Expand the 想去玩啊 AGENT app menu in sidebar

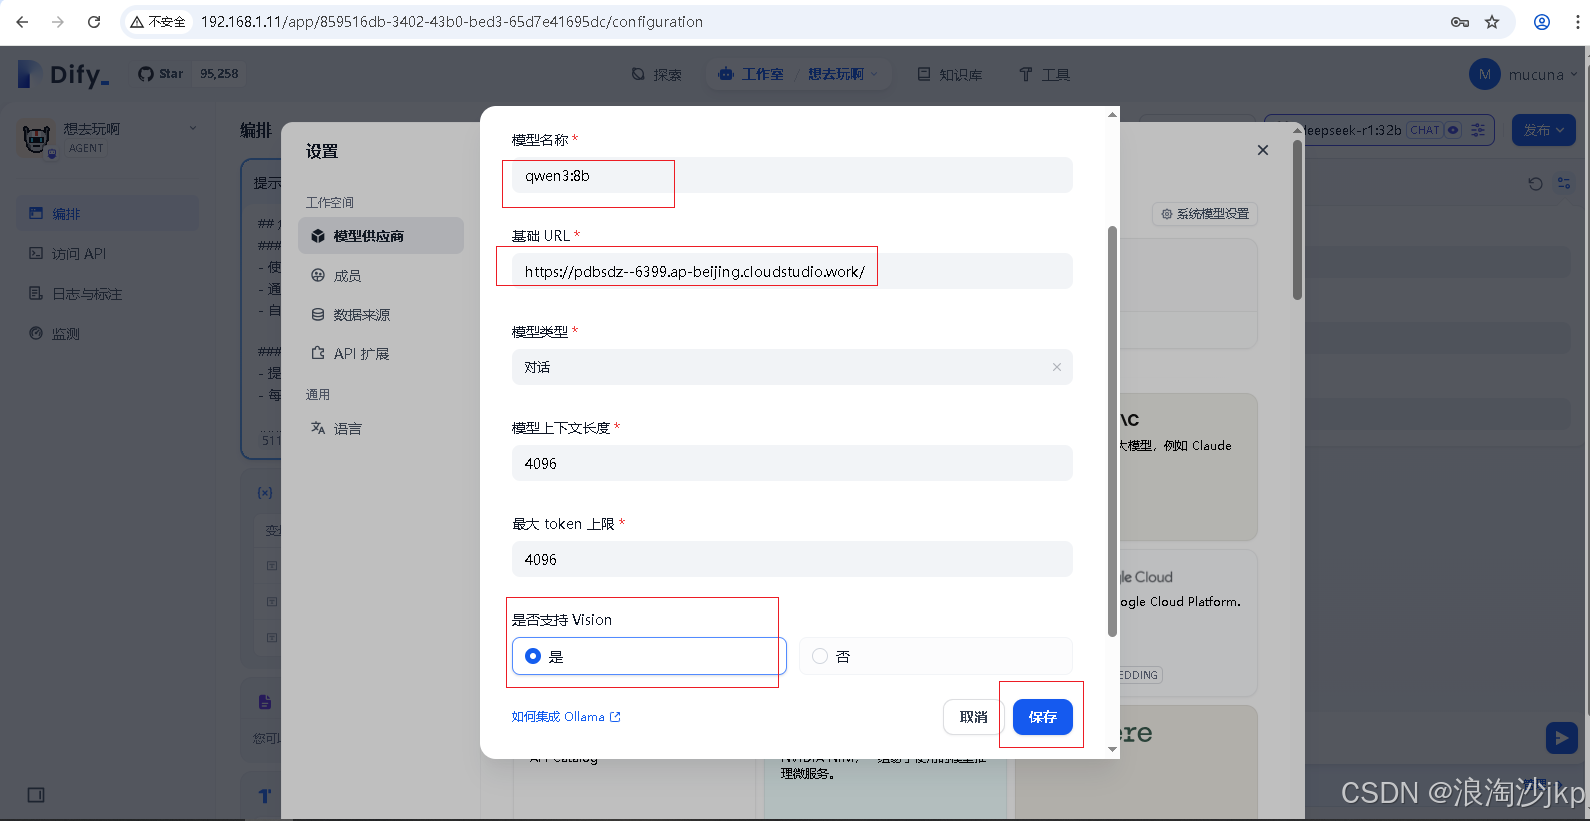[108, 137]
